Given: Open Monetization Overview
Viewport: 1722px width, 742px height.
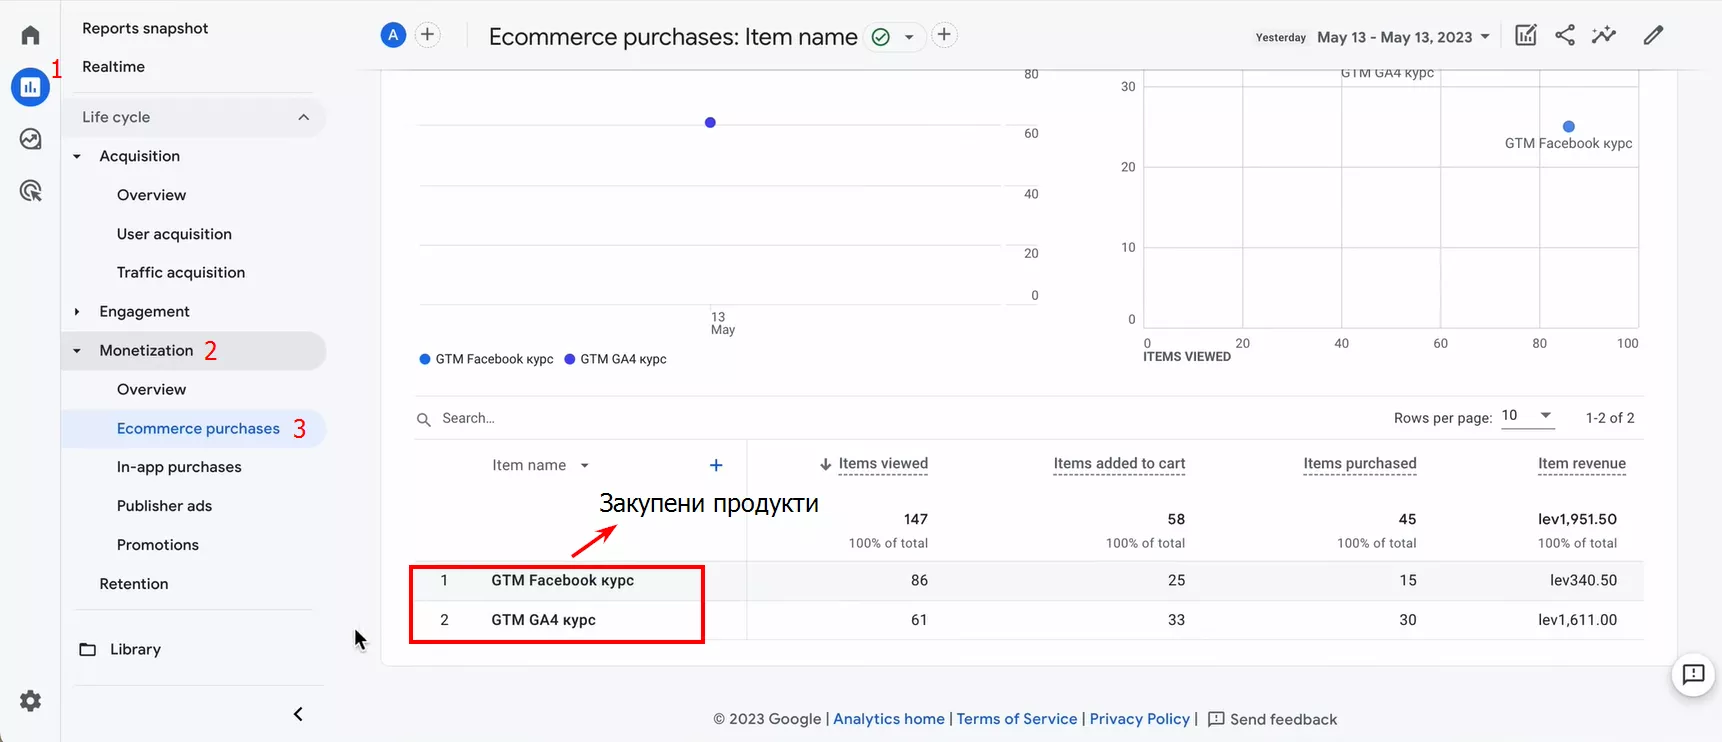Looking at the screenshot, I should pyautogui.click(x=151, y=389).
